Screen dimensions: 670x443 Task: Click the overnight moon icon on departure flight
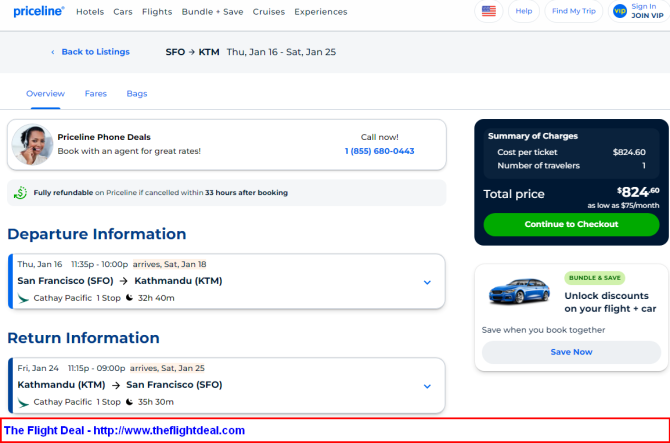(129, 298)
